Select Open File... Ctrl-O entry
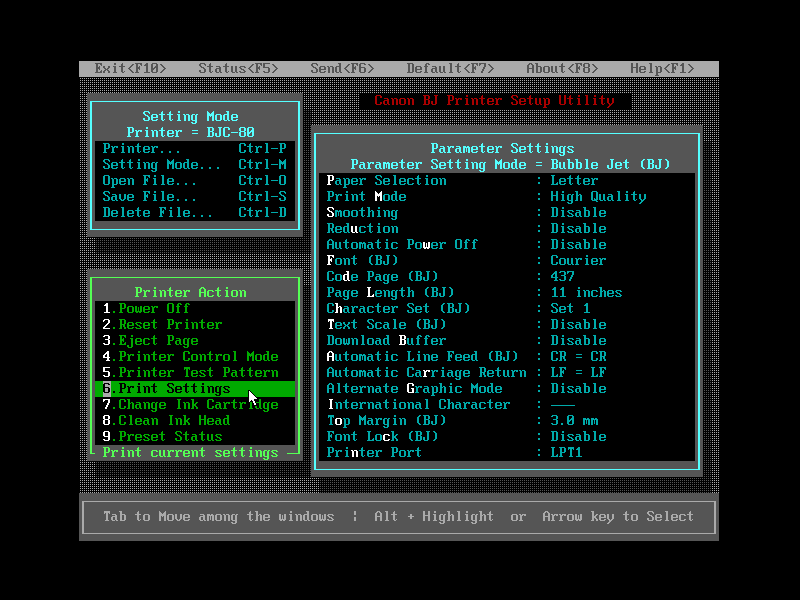The image size is (800, 600). (195, 181)
